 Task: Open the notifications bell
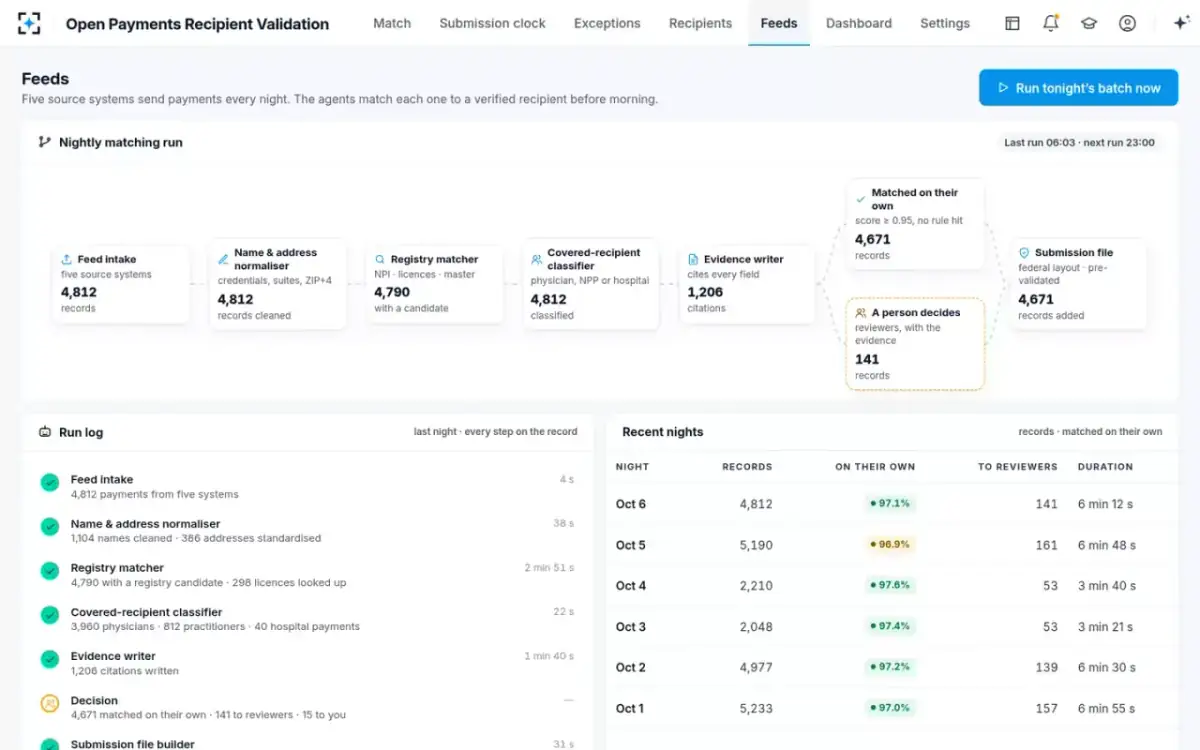pos(1050,23)
